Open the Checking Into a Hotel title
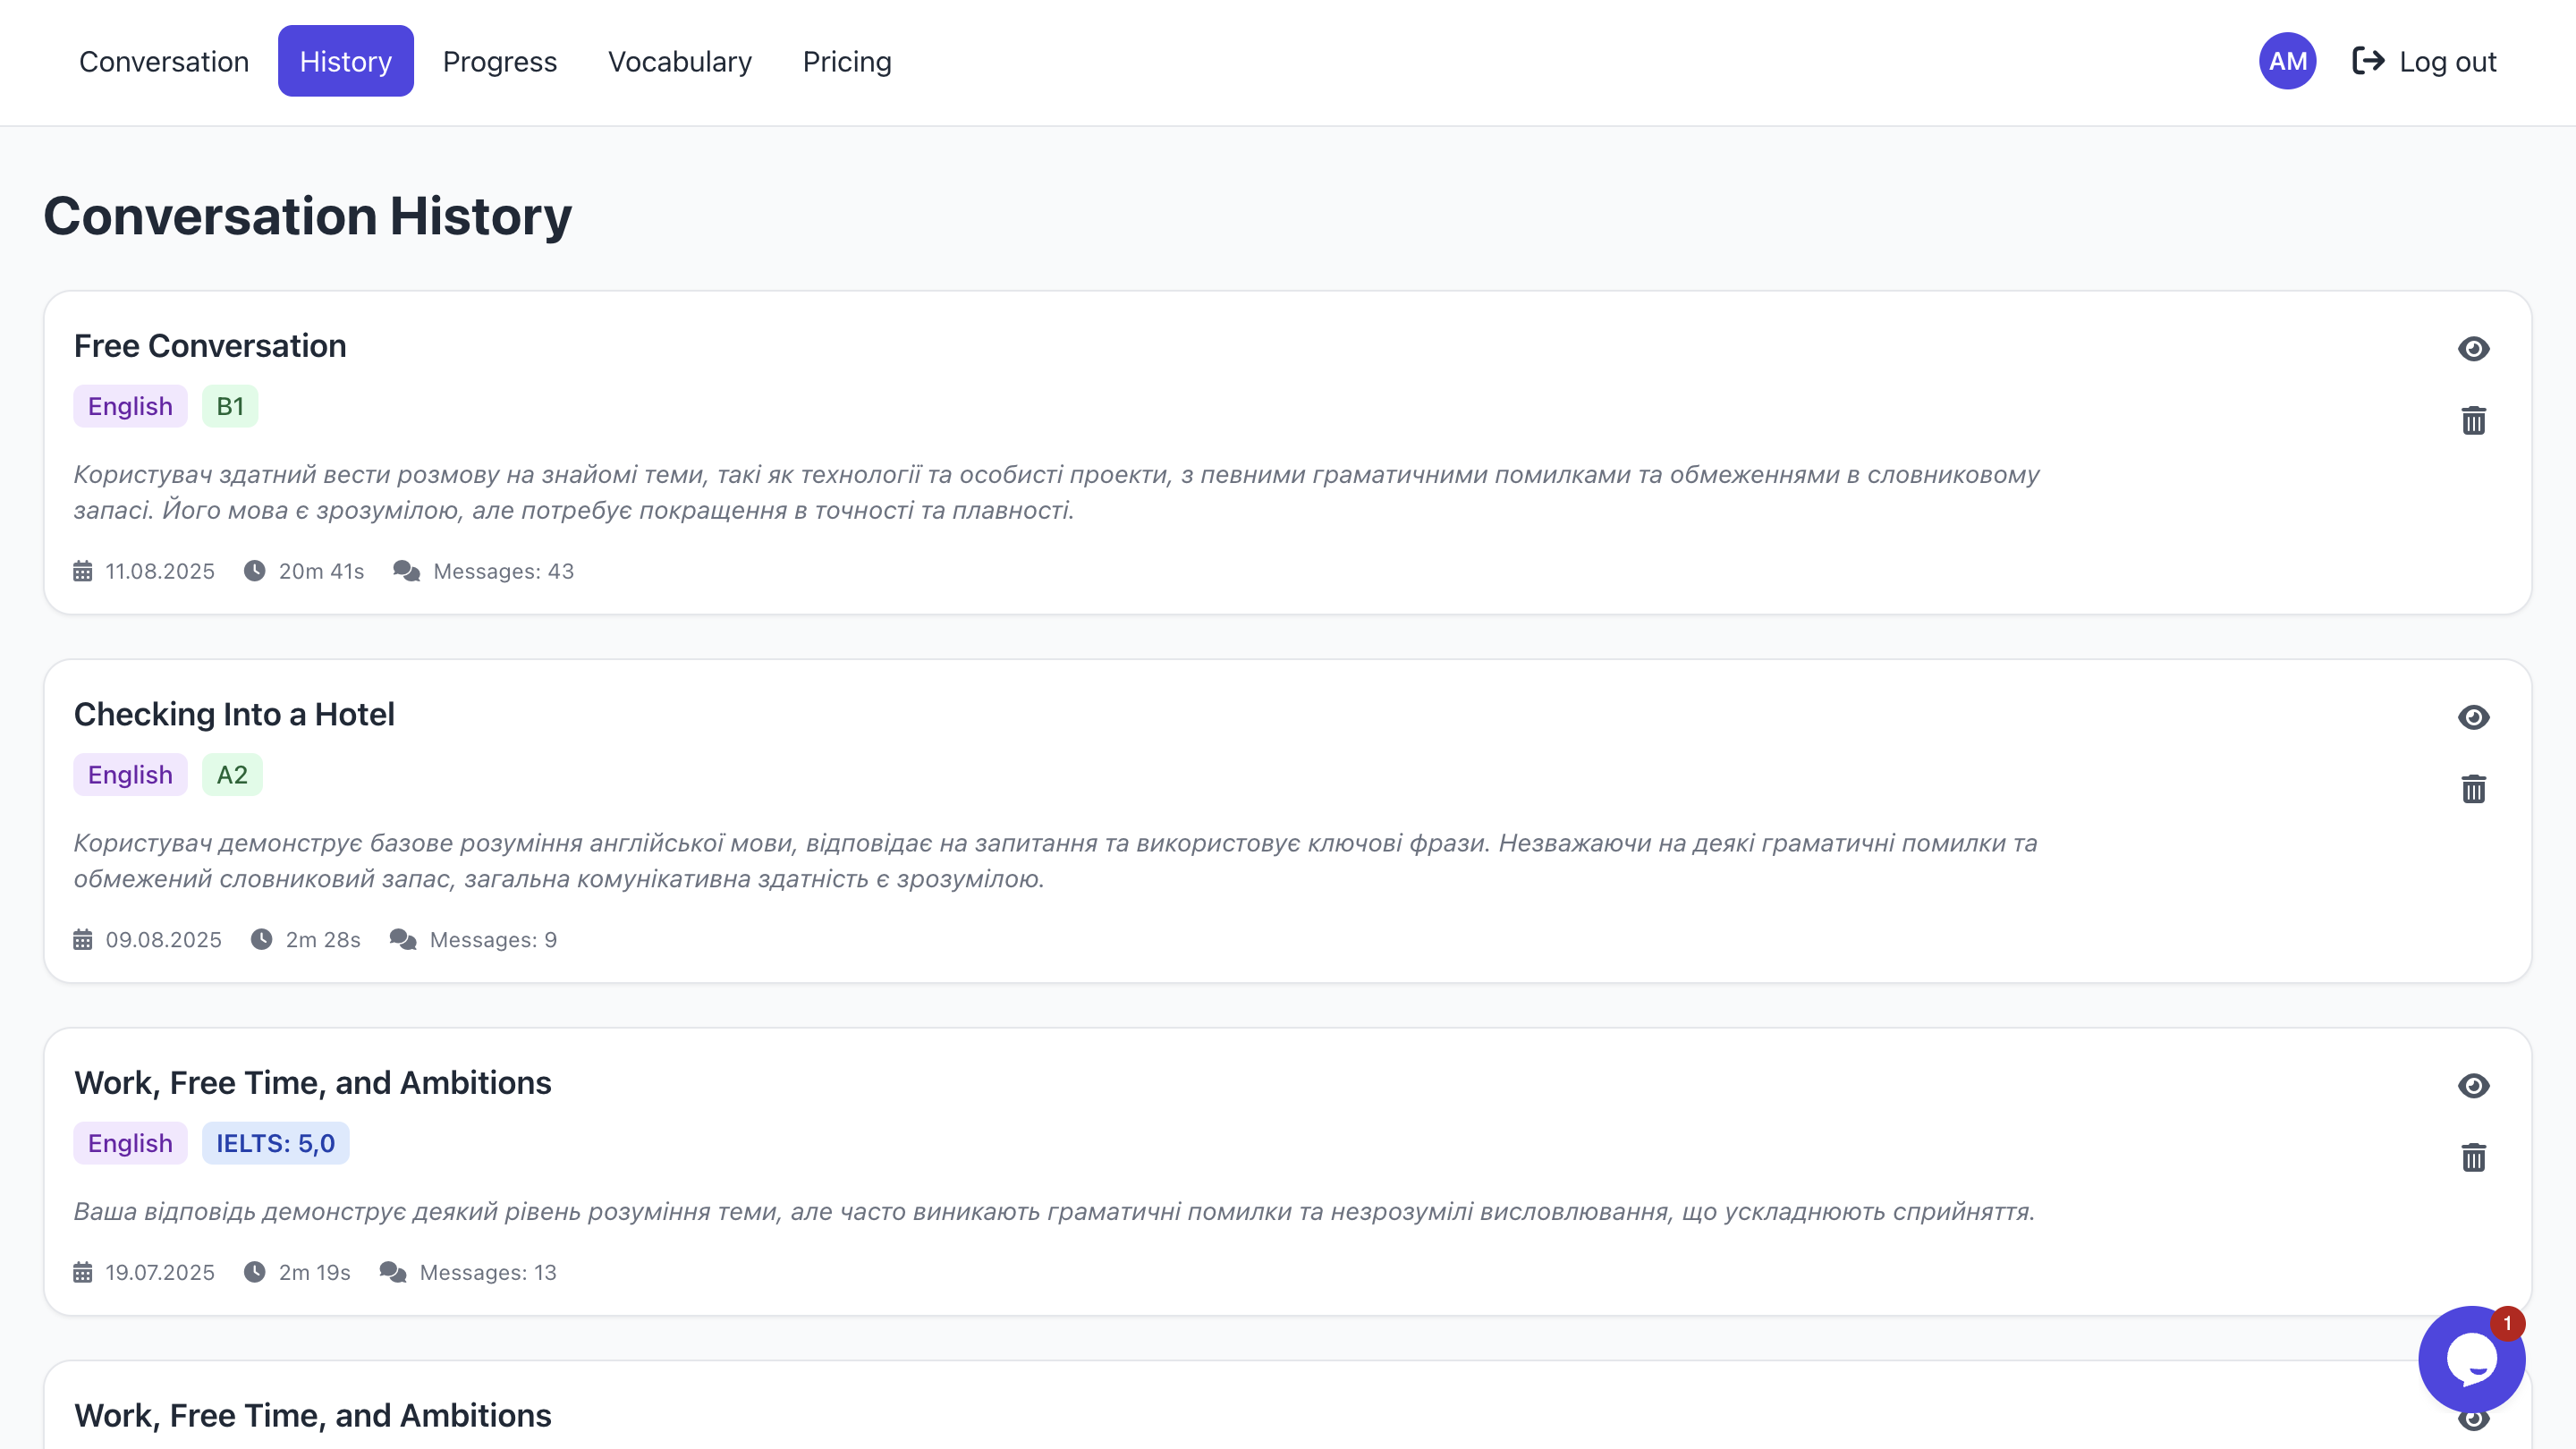 click(234, 714)
